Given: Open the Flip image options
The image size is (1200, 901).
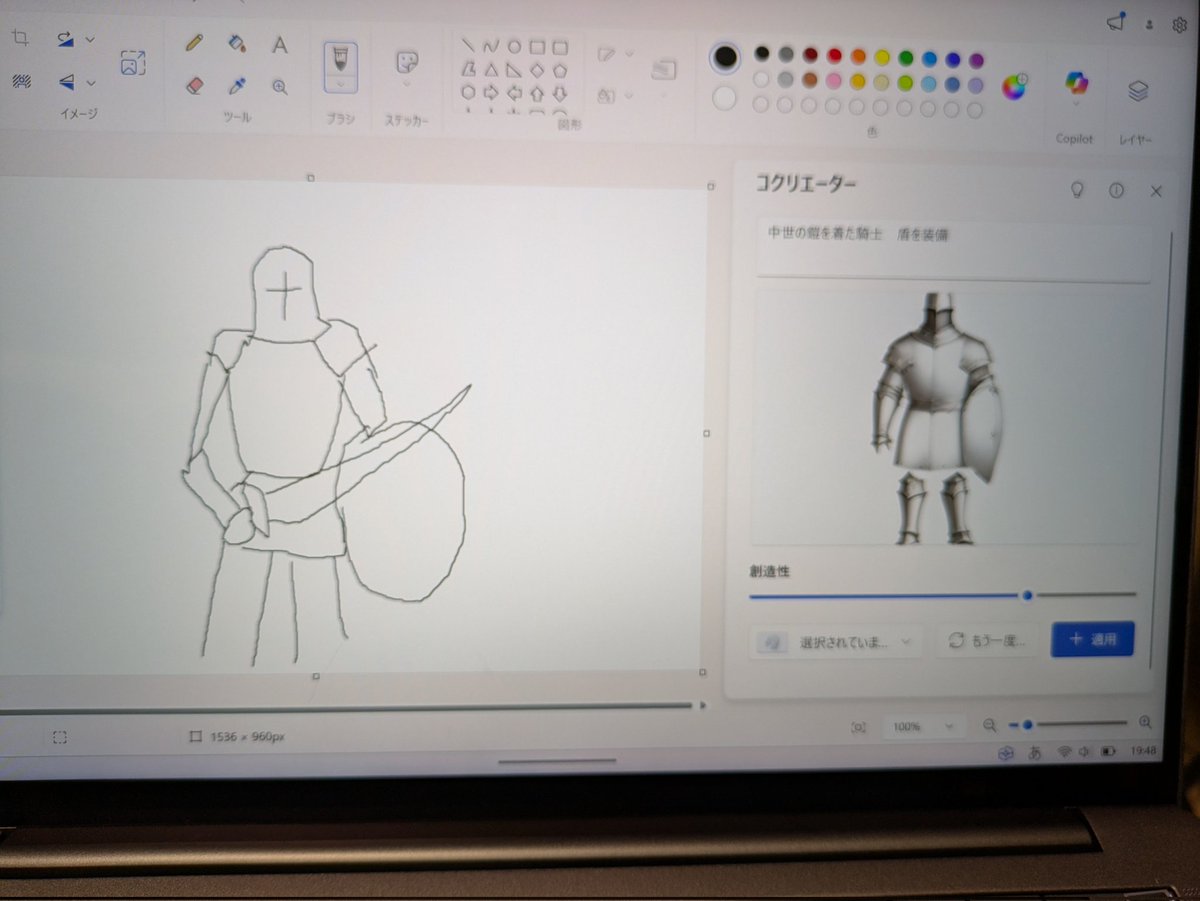Looking at the screenshot, I should pyautogui.click(x=66, y=82).
